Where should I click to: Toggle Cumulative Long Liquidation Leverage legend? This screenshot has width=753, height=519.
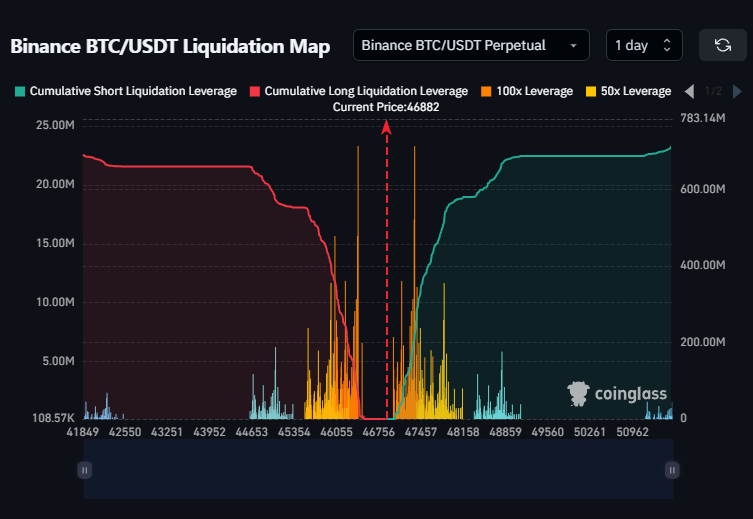359,91
